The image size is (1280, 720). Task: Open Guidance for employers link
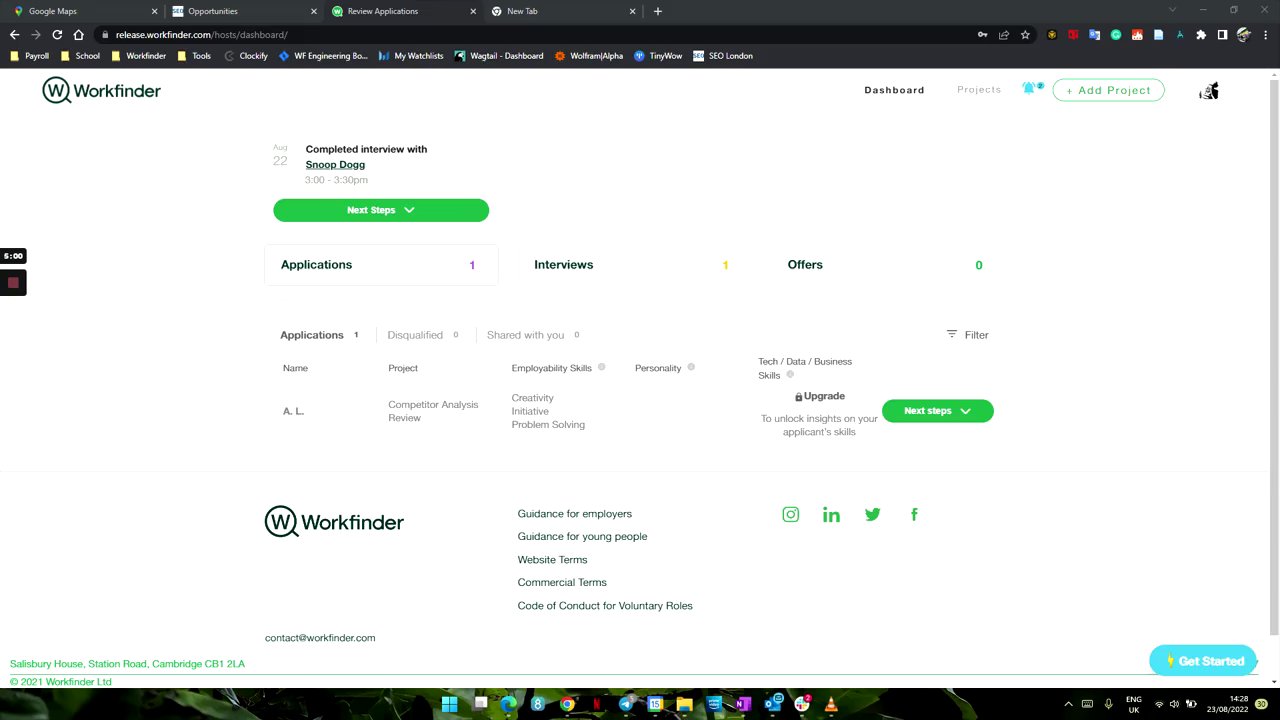click(575, 513)
